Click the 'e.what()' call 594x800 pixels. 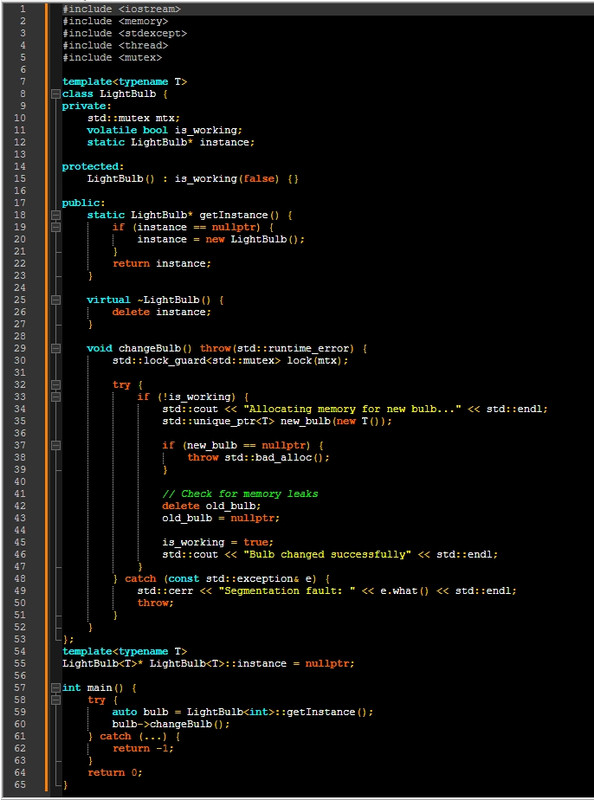click(405, 591)
